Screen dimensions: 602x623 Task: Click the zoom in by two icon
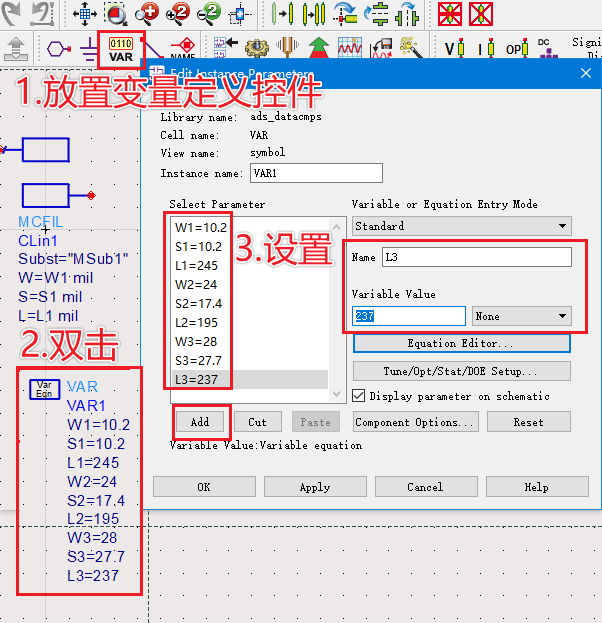tap(178, 14)
